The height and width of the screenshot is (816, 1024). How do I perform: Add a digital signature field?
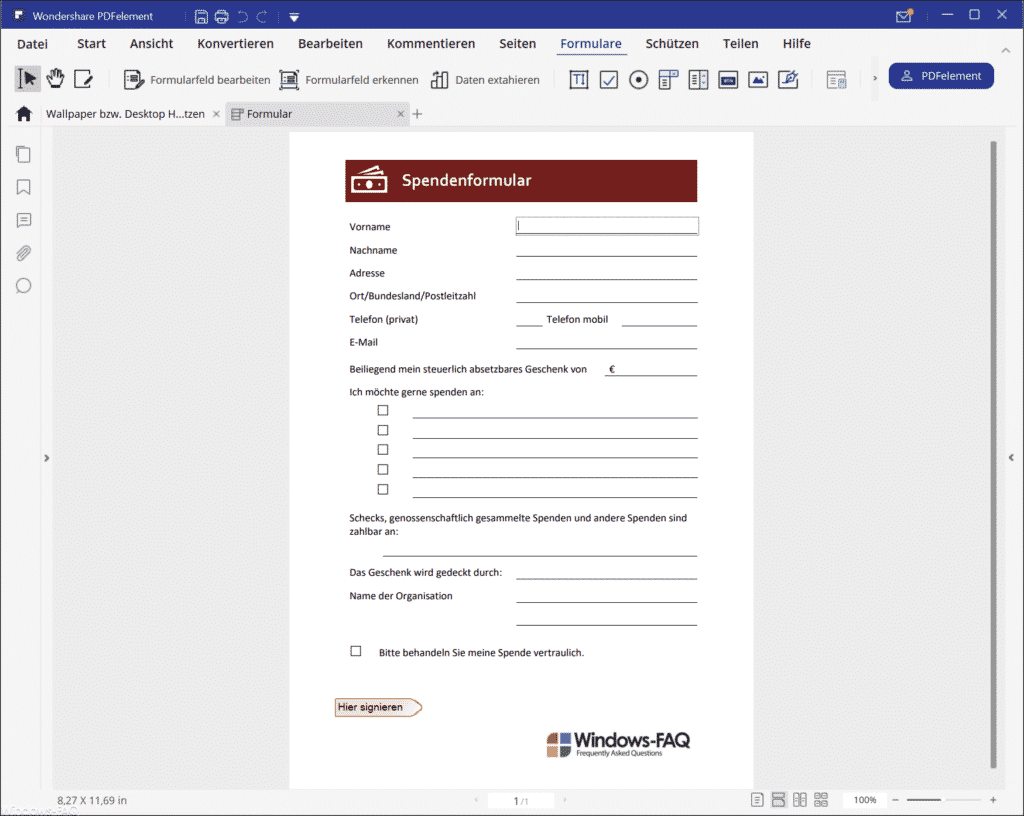tap(788, 80)
